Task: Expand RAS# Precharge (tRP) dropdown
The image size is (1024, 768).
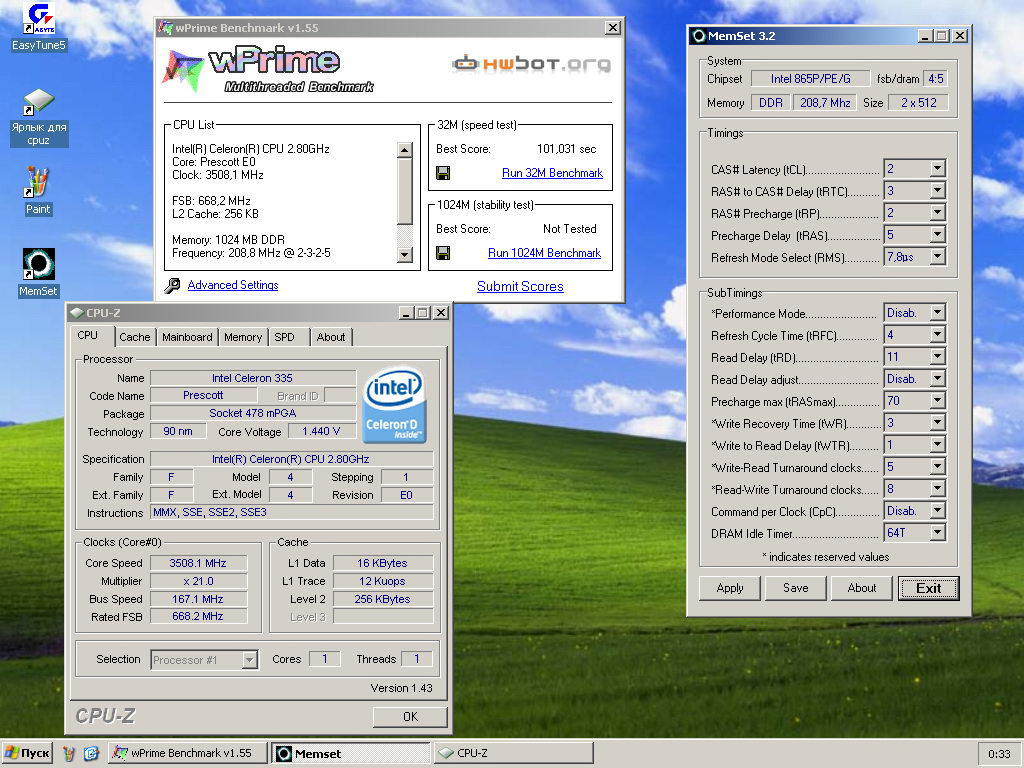Action: pyautogui.click(x=937, y=213)
